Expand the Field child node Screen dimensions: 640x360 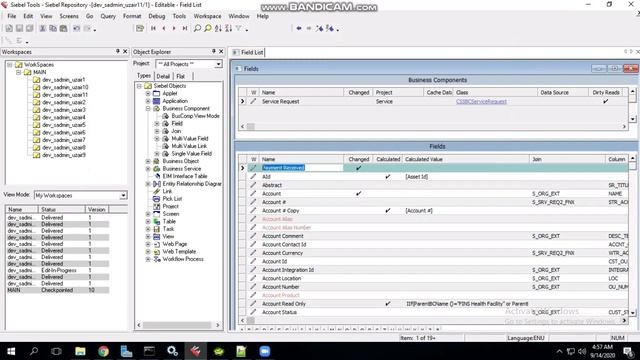[157, 124]
